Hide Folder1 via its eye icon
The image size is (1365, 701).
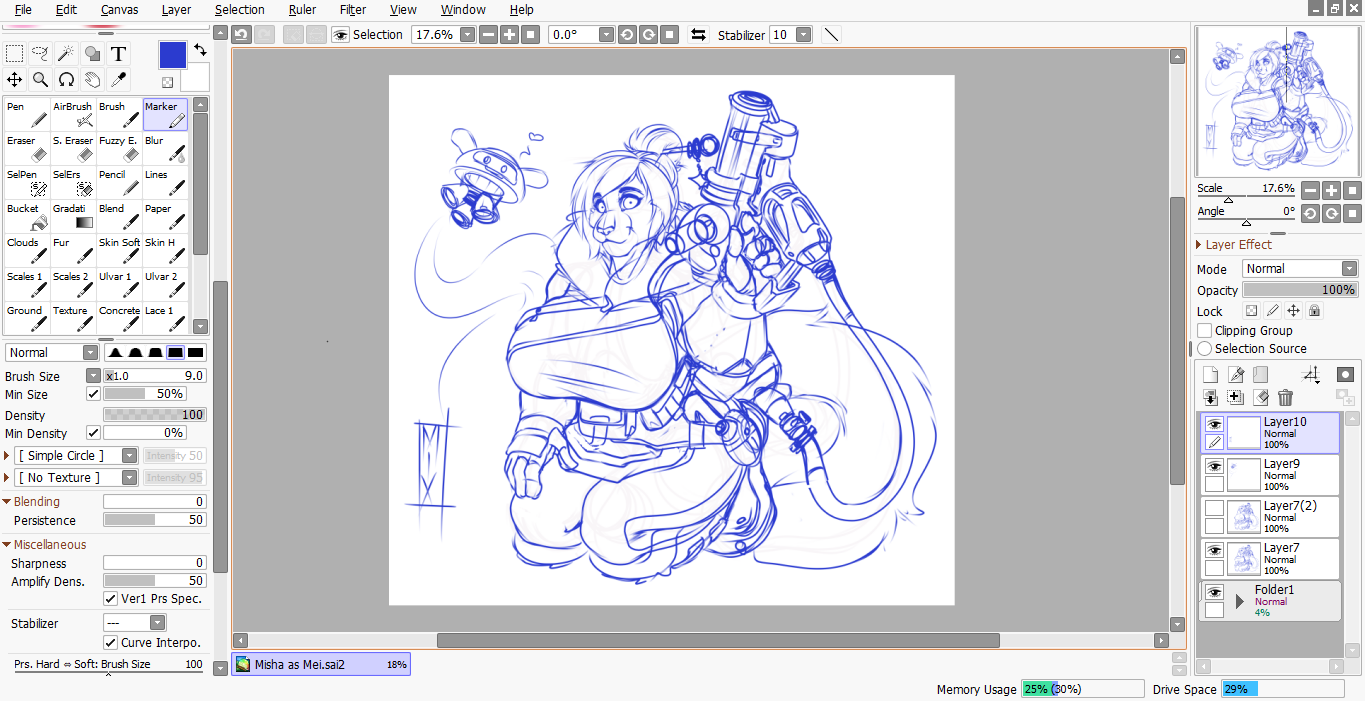click(x=1214, y=592)
